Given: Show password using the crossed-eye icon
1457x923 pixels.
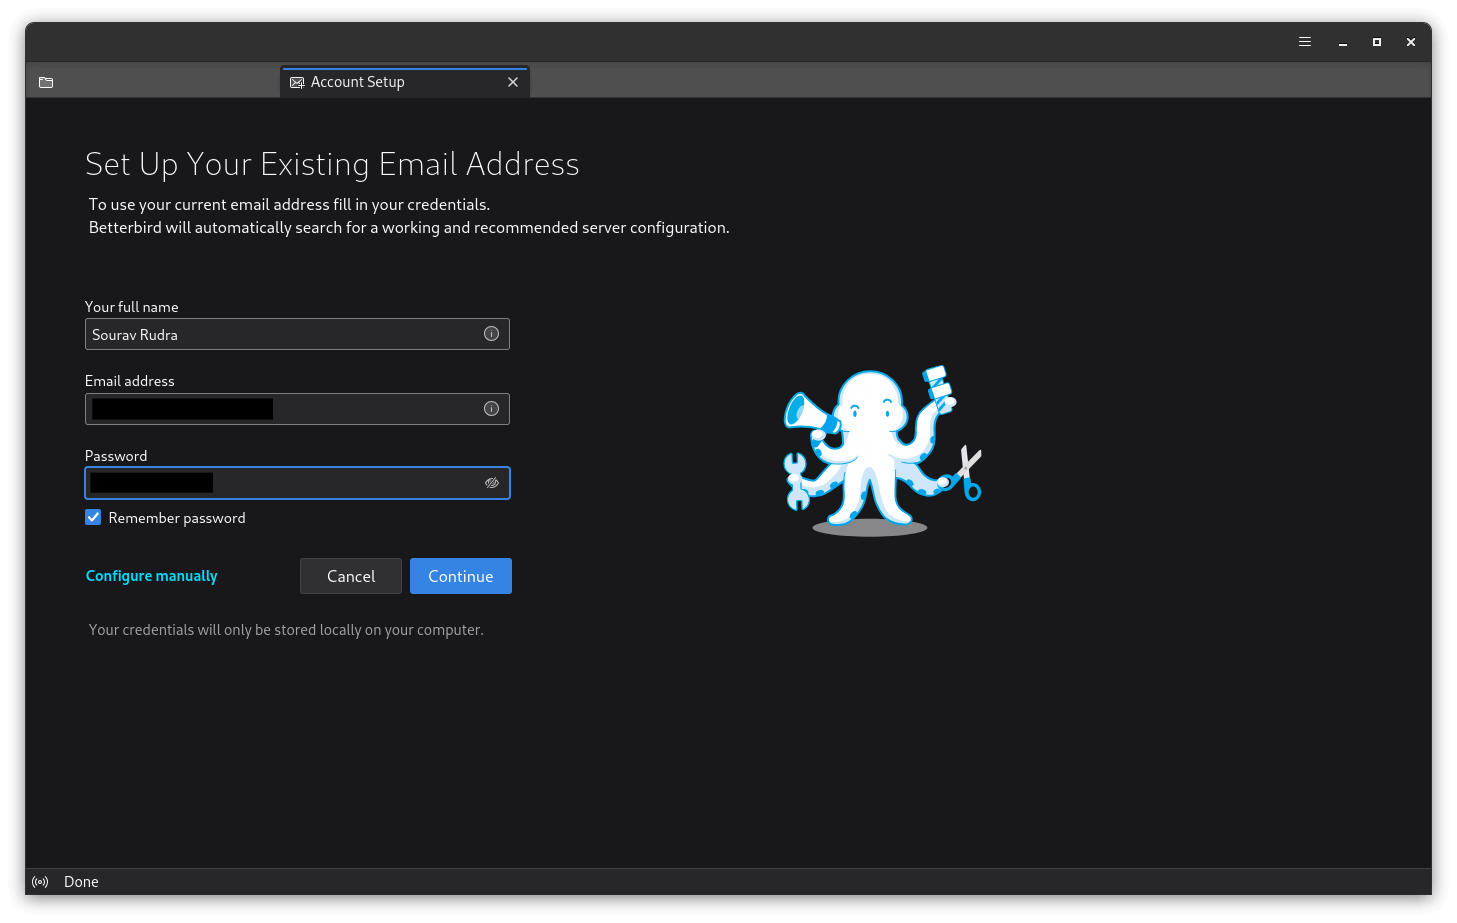Looking at the screenshot, I should (x=491, y=483).
